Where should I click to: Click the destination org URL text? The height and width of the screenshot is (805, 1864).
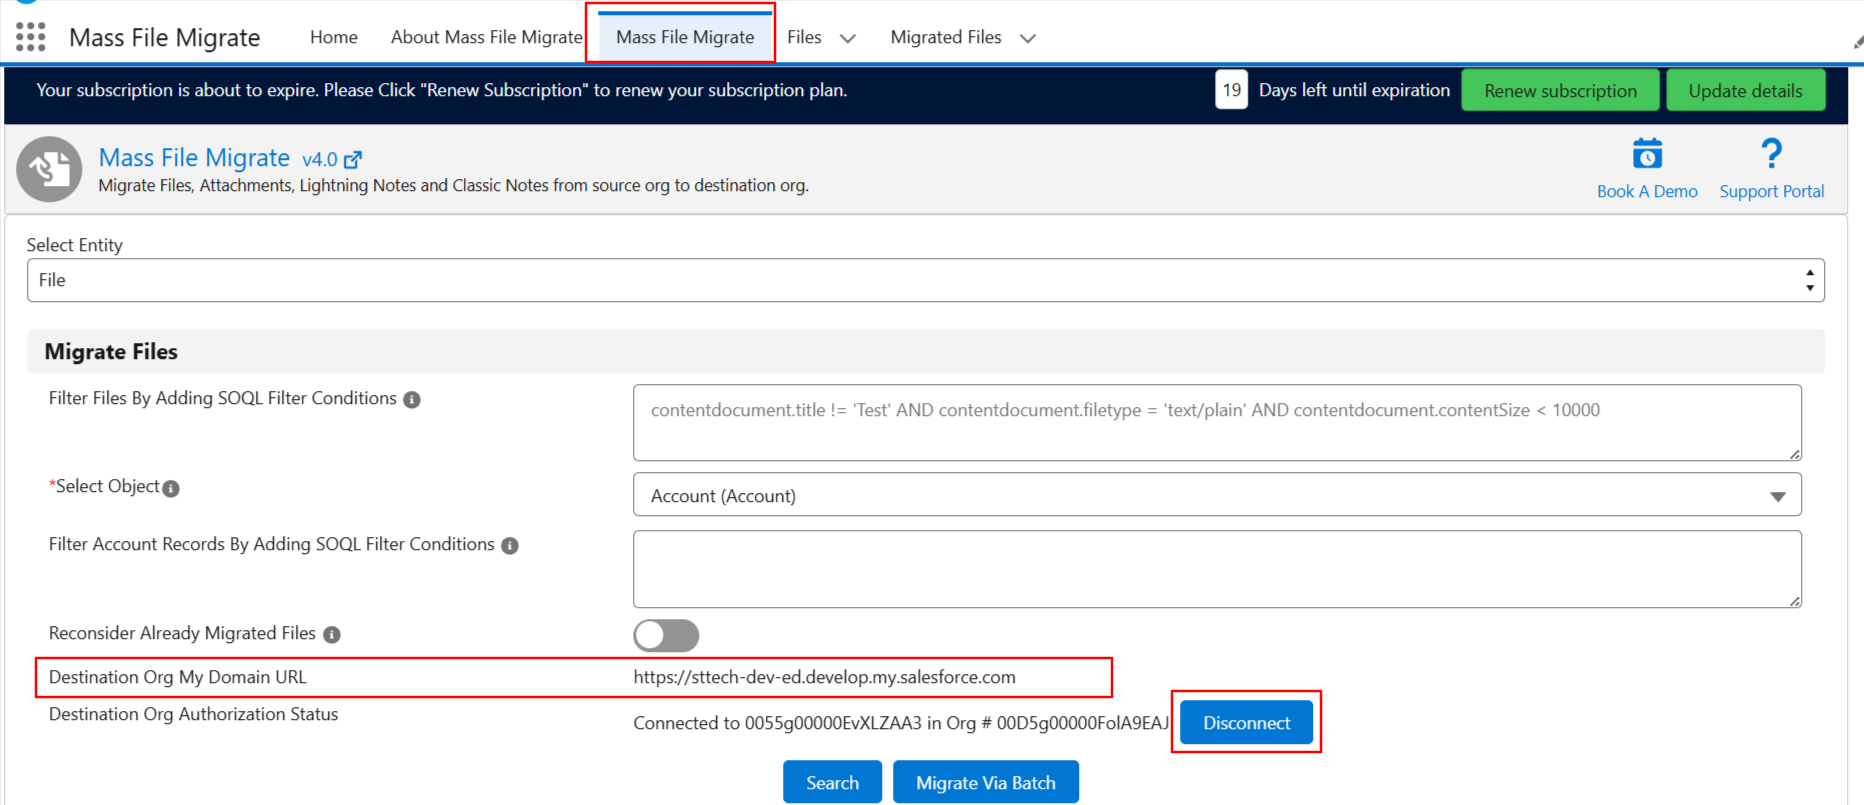point(824,677)
